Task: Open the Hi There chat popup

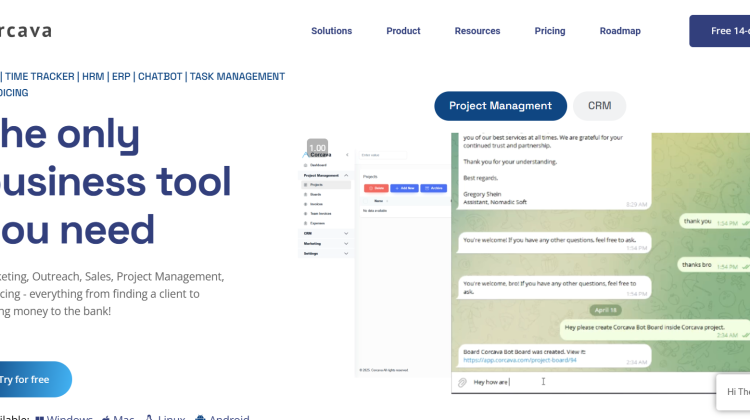Action: click(x=733, y=392)
